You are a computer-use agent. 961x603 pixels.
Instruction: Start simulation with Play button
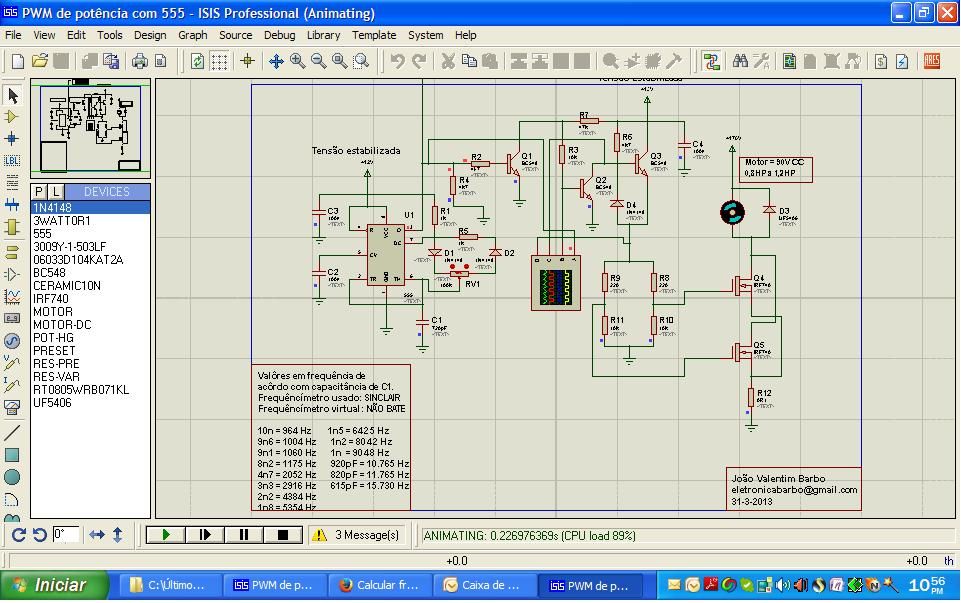[165, 535]
